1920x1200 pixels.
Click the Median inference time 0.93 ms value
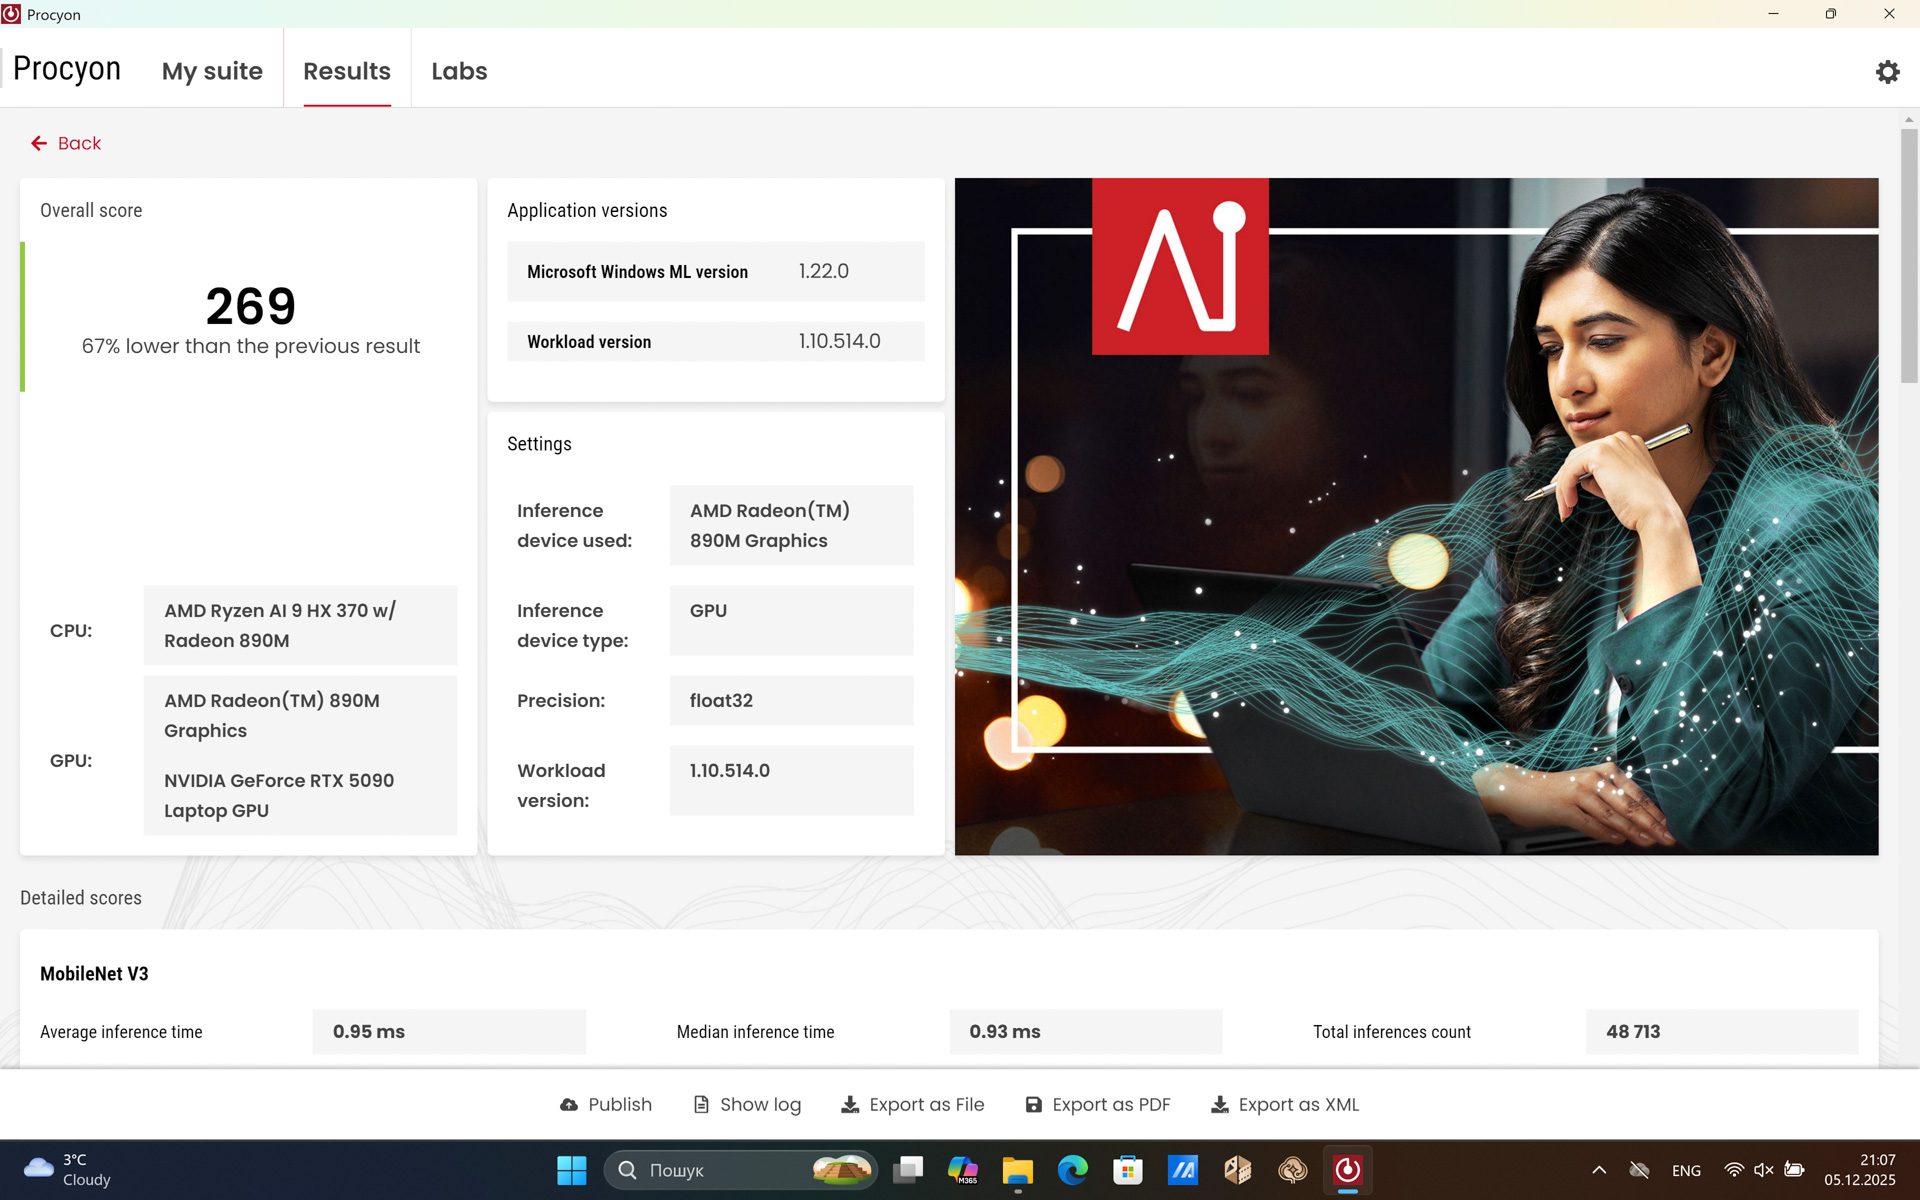tap(1086, 1031)
